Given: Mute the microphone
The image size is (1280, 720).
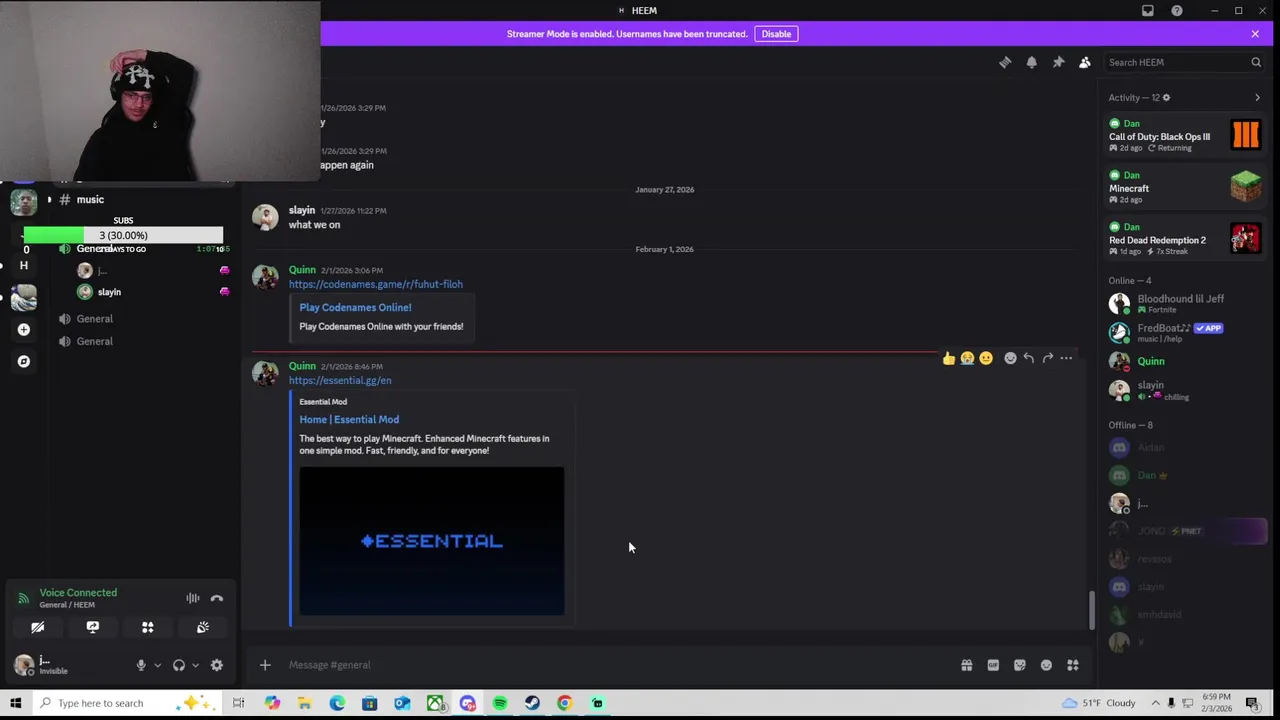Looking at the screenshot, I should tap(141, 665).
